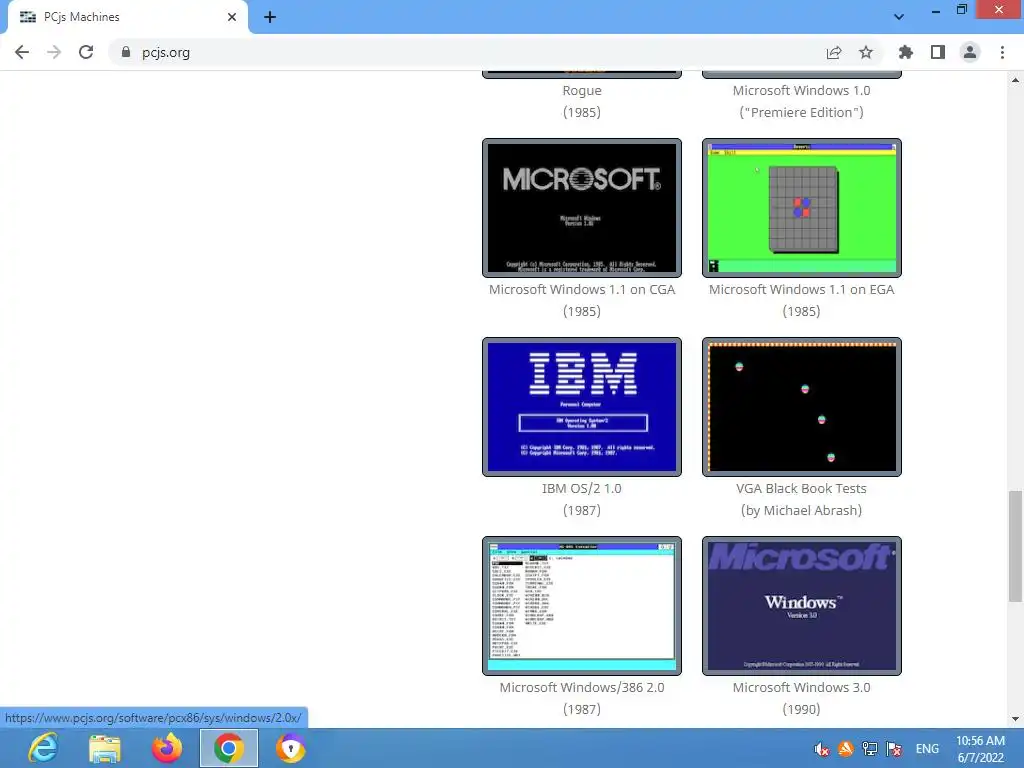
Task: Open the VGA Black Book Tests thumbnail
Action: [x=801, y=407]
